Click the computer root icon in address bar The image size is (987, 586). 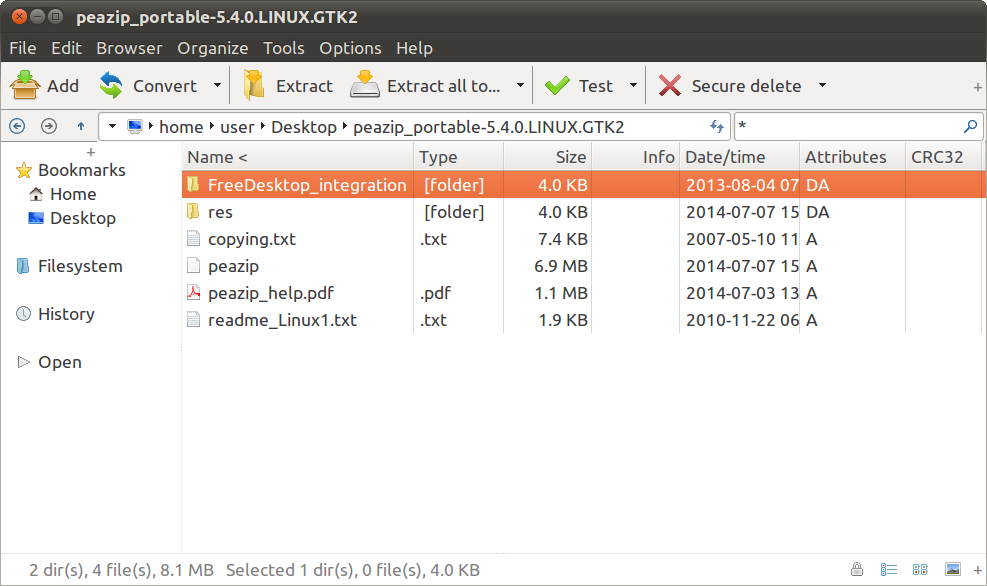(135, 127)
